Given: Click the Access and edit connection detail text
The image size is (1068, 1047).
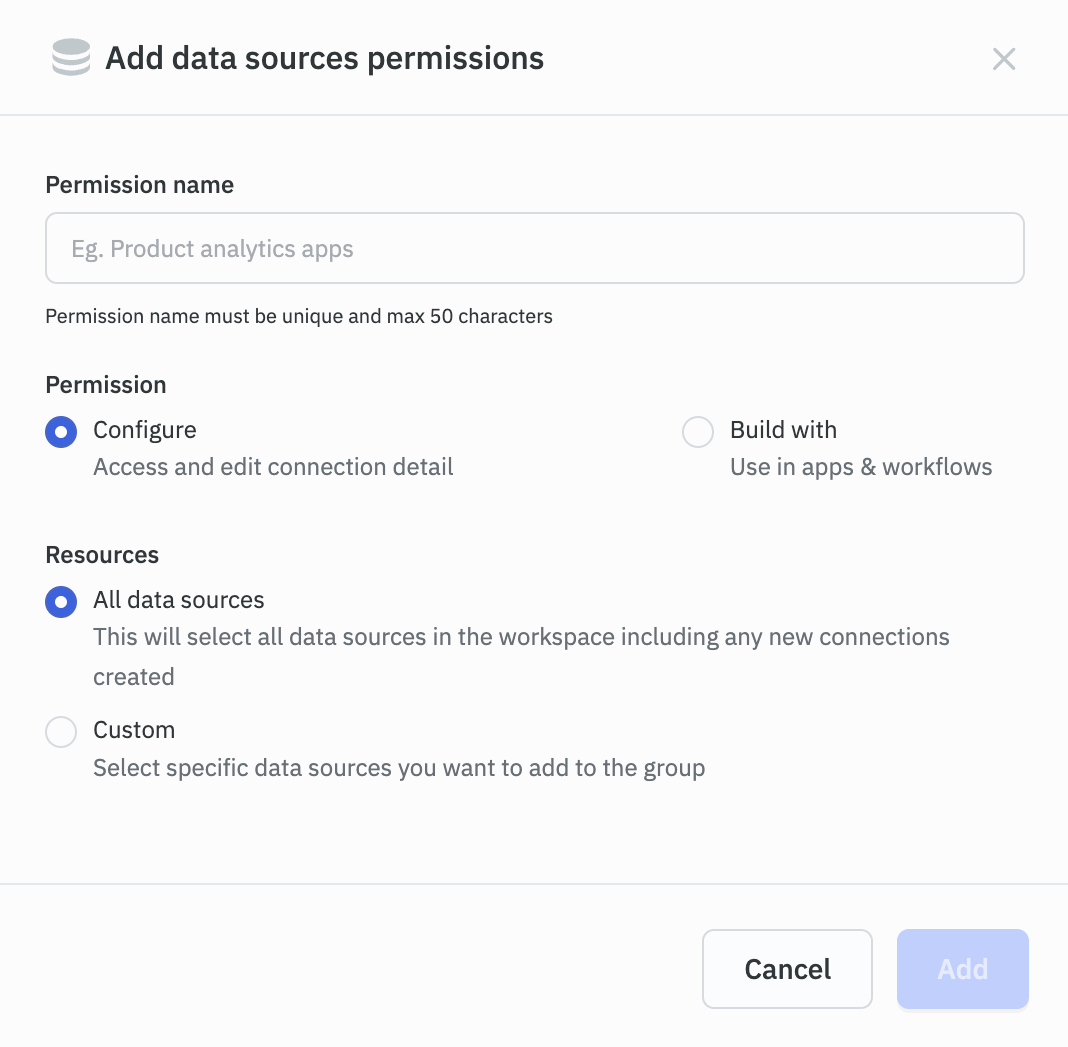Looking at the screenshot, I should [x=272, y=466].
